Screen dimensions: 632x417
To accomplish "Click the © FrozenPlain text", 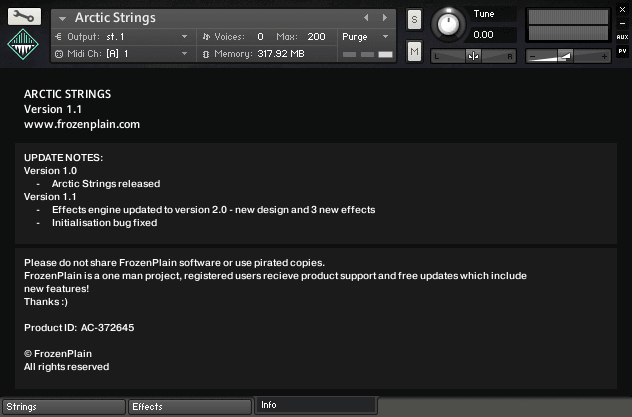I will coord(58,353).
